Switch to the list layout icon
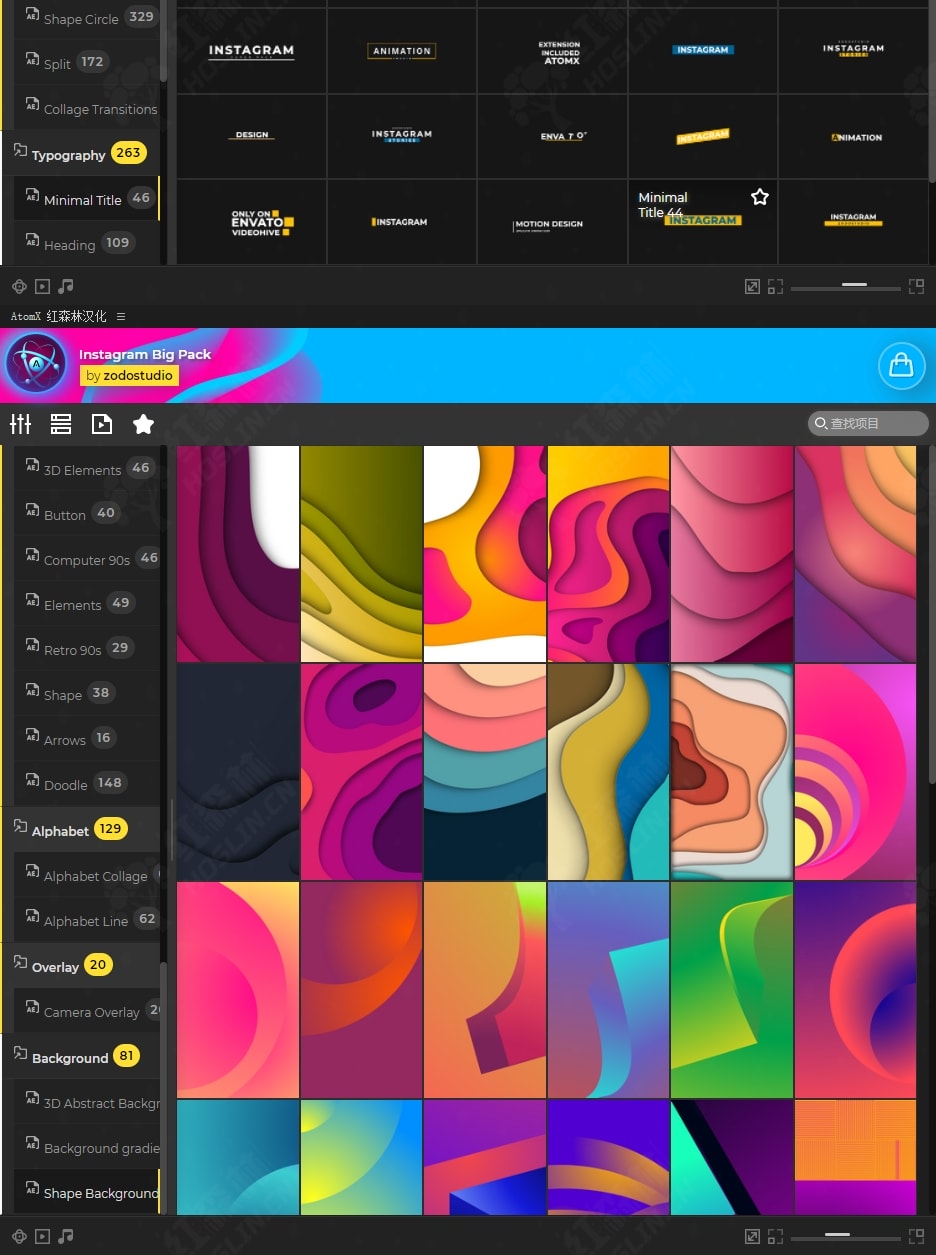 tap(61, 424)
